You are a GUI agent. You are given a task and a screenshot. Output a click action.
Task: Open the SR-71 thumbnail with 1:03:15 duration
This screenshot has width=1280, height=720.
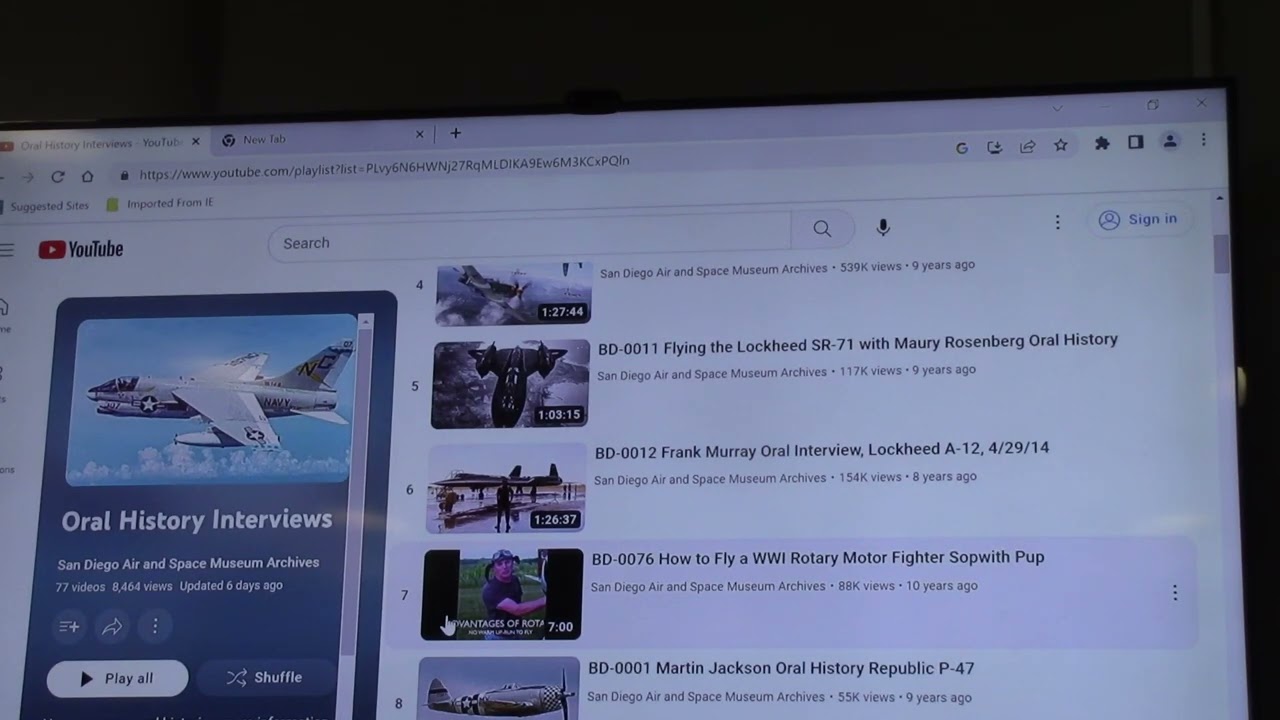[x=510, y=385]
